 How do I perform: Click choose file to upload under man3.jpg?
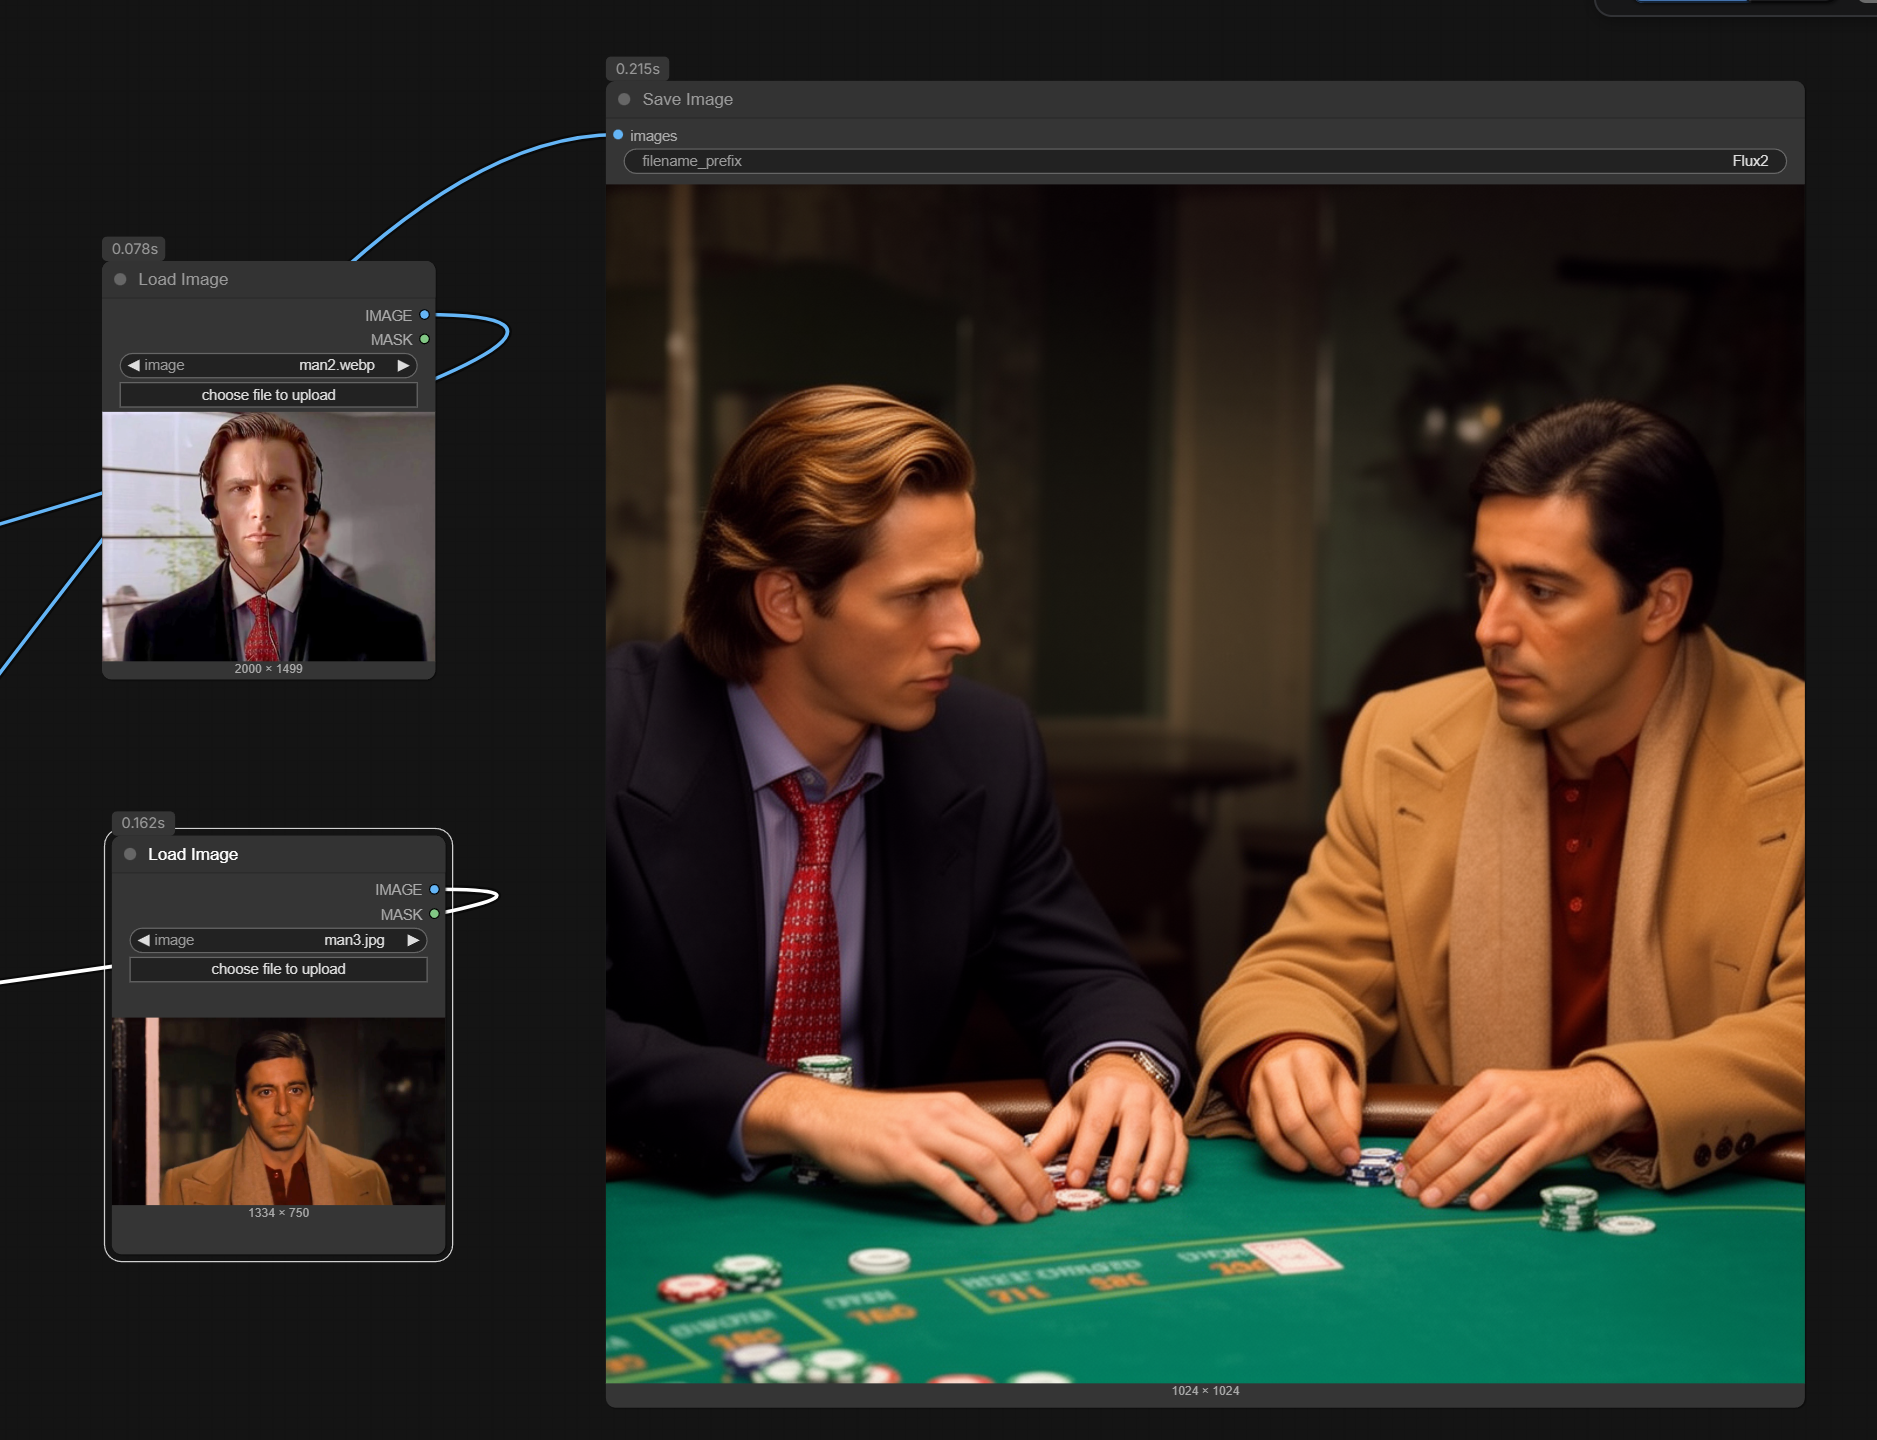(278, 969)
